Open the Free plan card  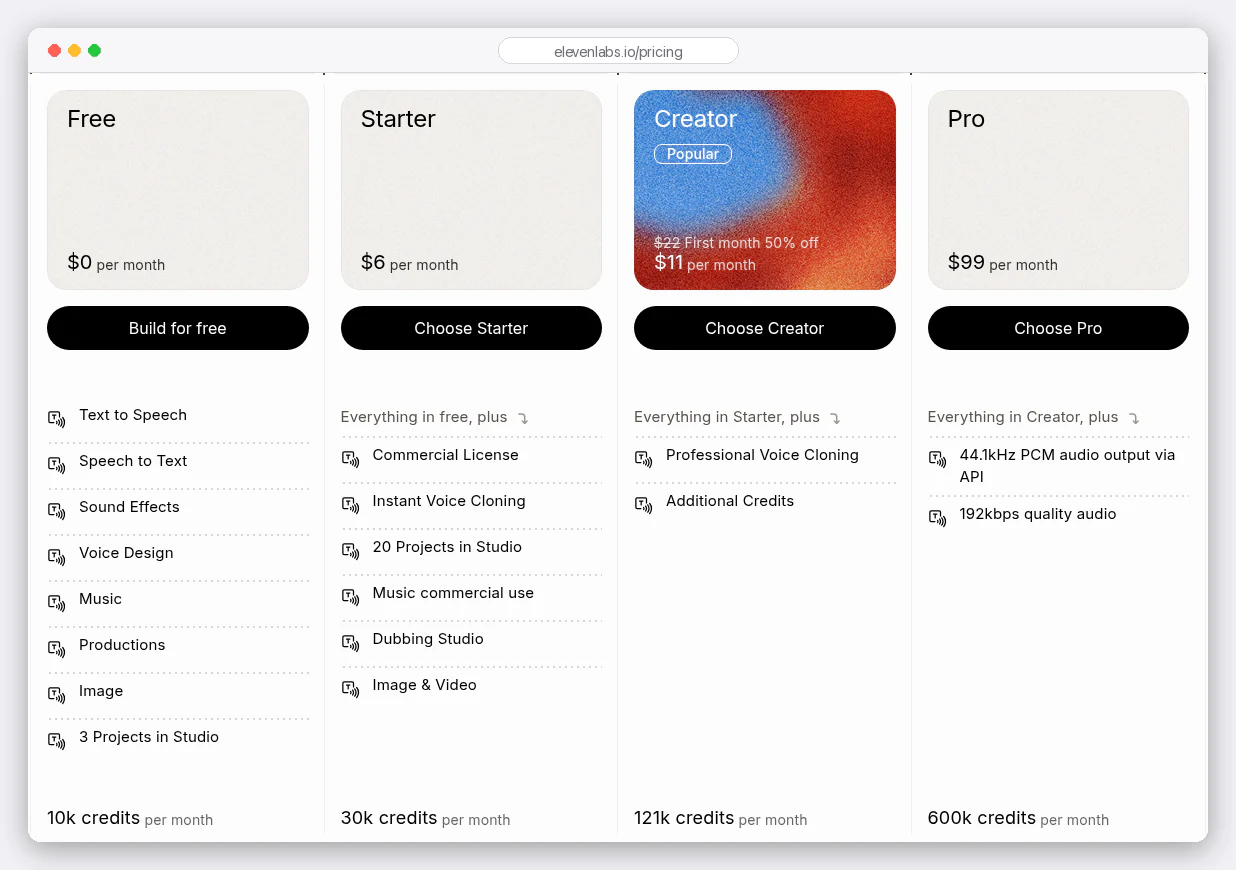pyautogui.click(x=178, y=190)
